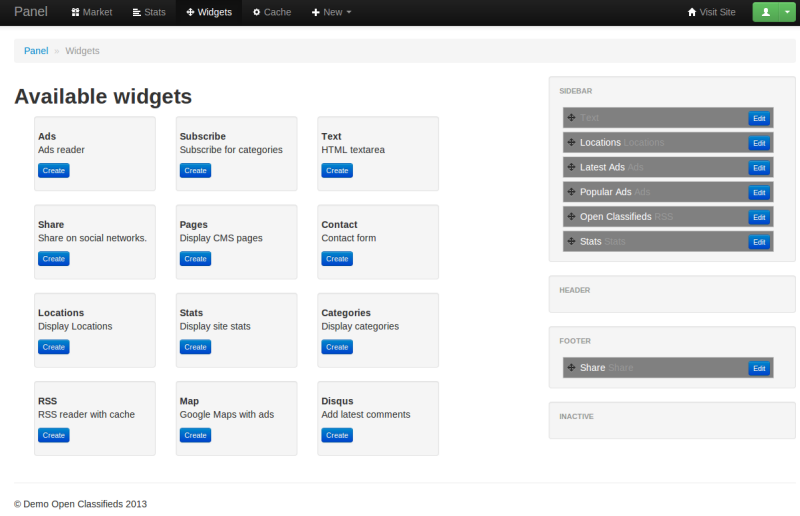This screenshot has width=800, height=516.
Task: Click the move icon beside Popular Ads
Action: tap(571, 192)
